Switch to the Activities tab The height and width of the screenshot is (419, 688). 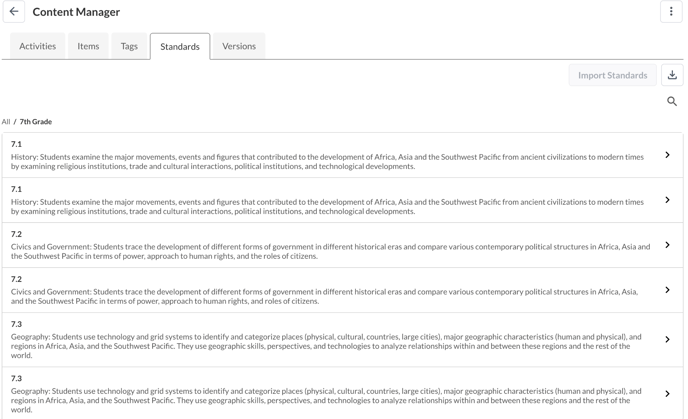pos(38,46)
